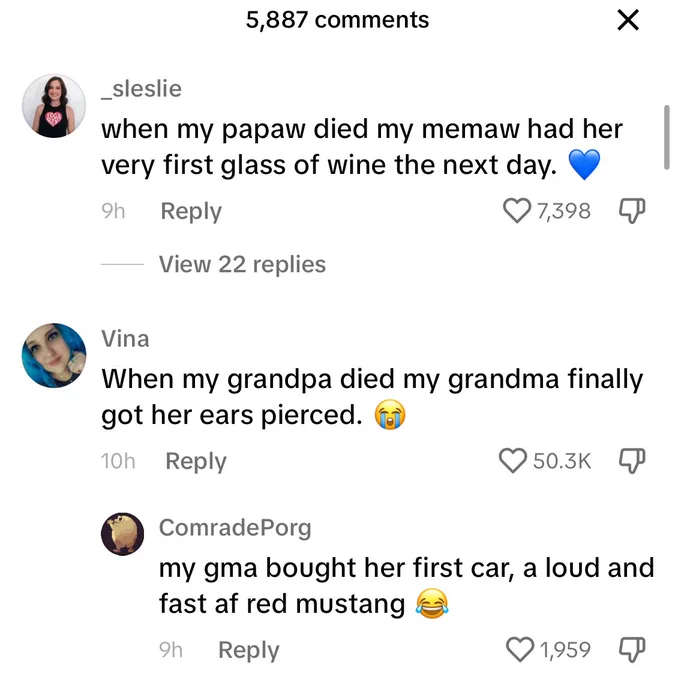Viewport: 675px width, 680px height.
Task: Visit _sleslie username profile
Action: pos(141,89)
